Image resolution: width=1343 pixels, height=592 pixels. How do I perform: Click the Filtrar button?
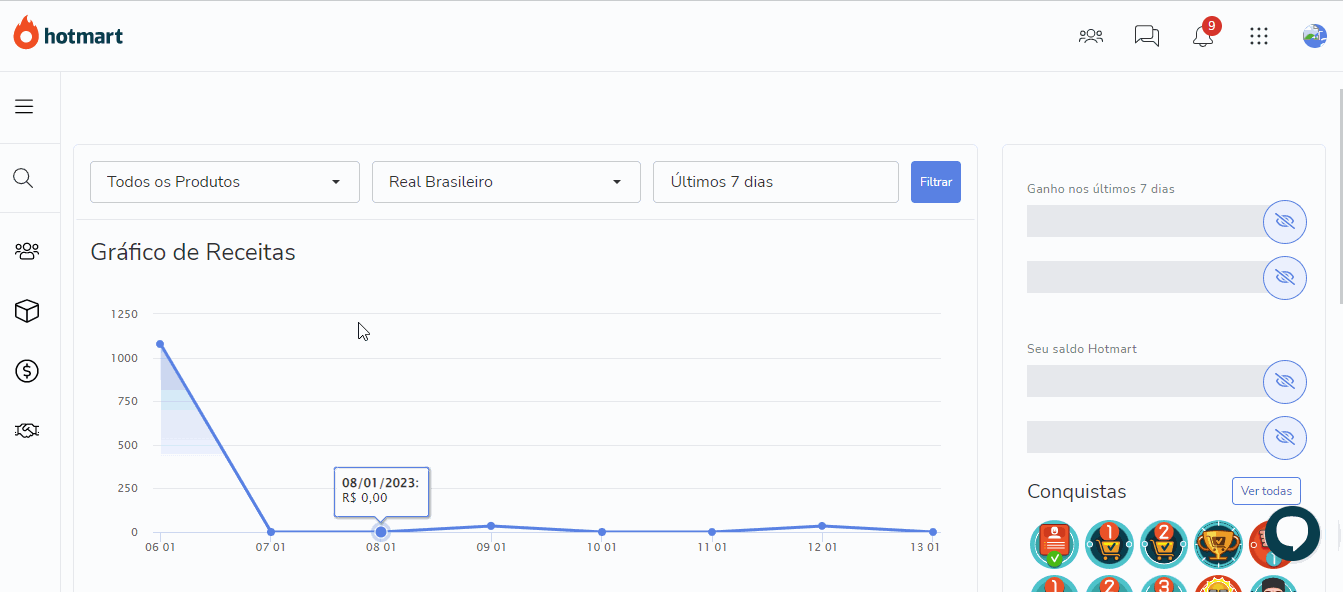point(936,182)
